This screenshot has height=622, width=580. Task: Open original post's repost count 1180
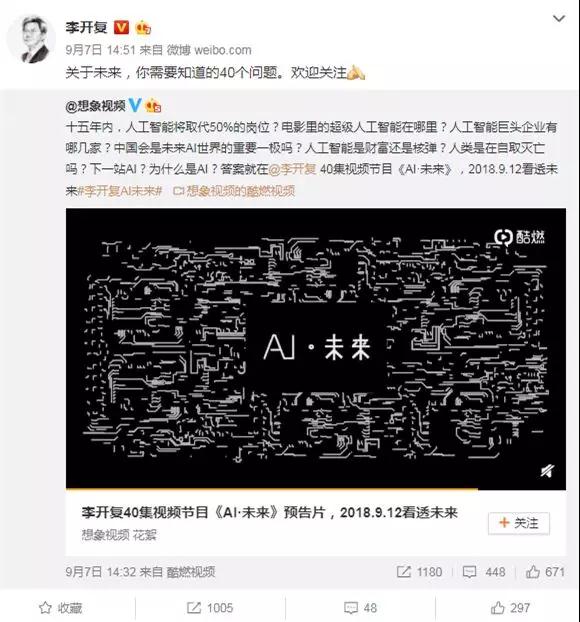tap(419, 572)
